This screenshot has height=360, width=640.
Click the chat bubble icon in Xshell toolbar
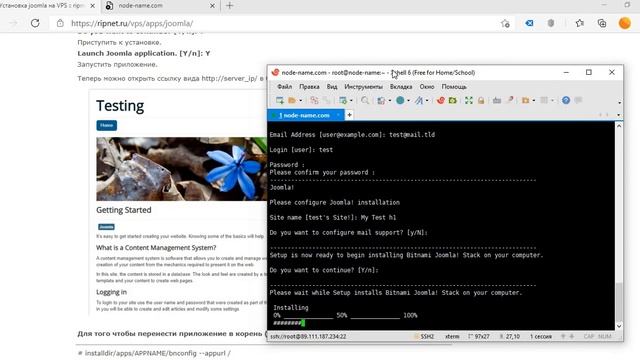(x=578, y=100)
